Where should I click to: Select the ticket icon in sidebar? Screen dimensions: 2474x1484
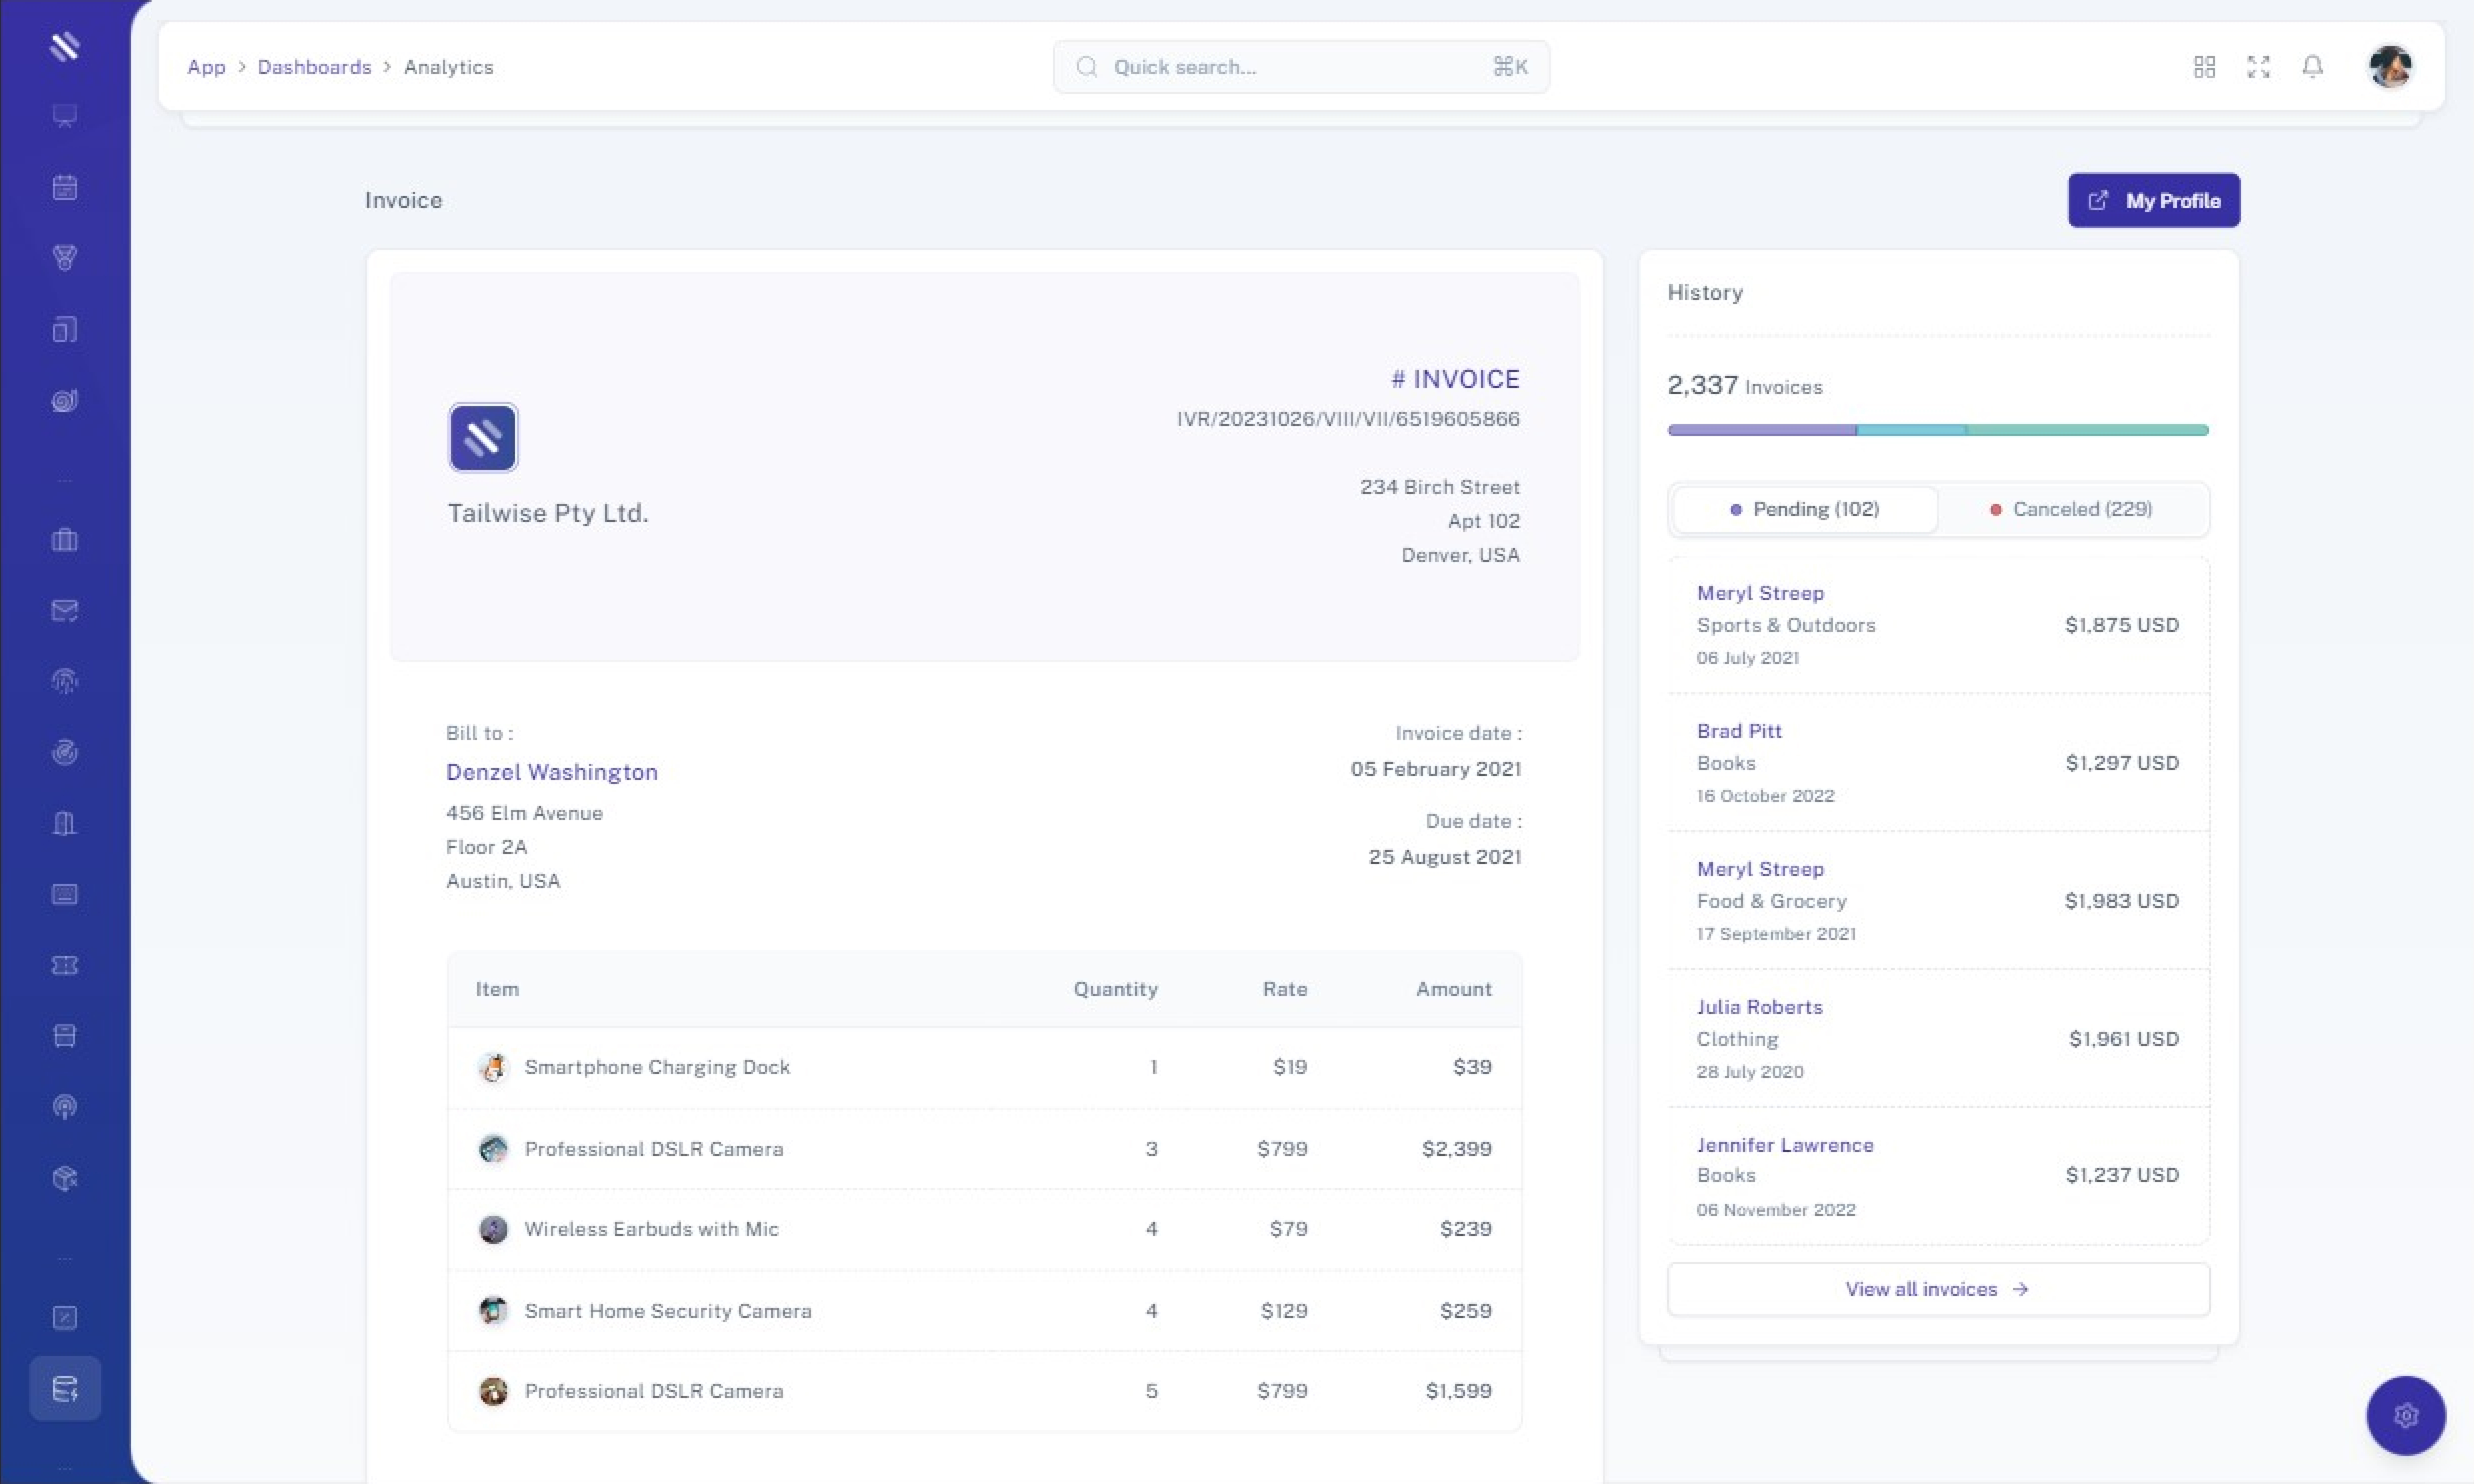click(65, 965)
